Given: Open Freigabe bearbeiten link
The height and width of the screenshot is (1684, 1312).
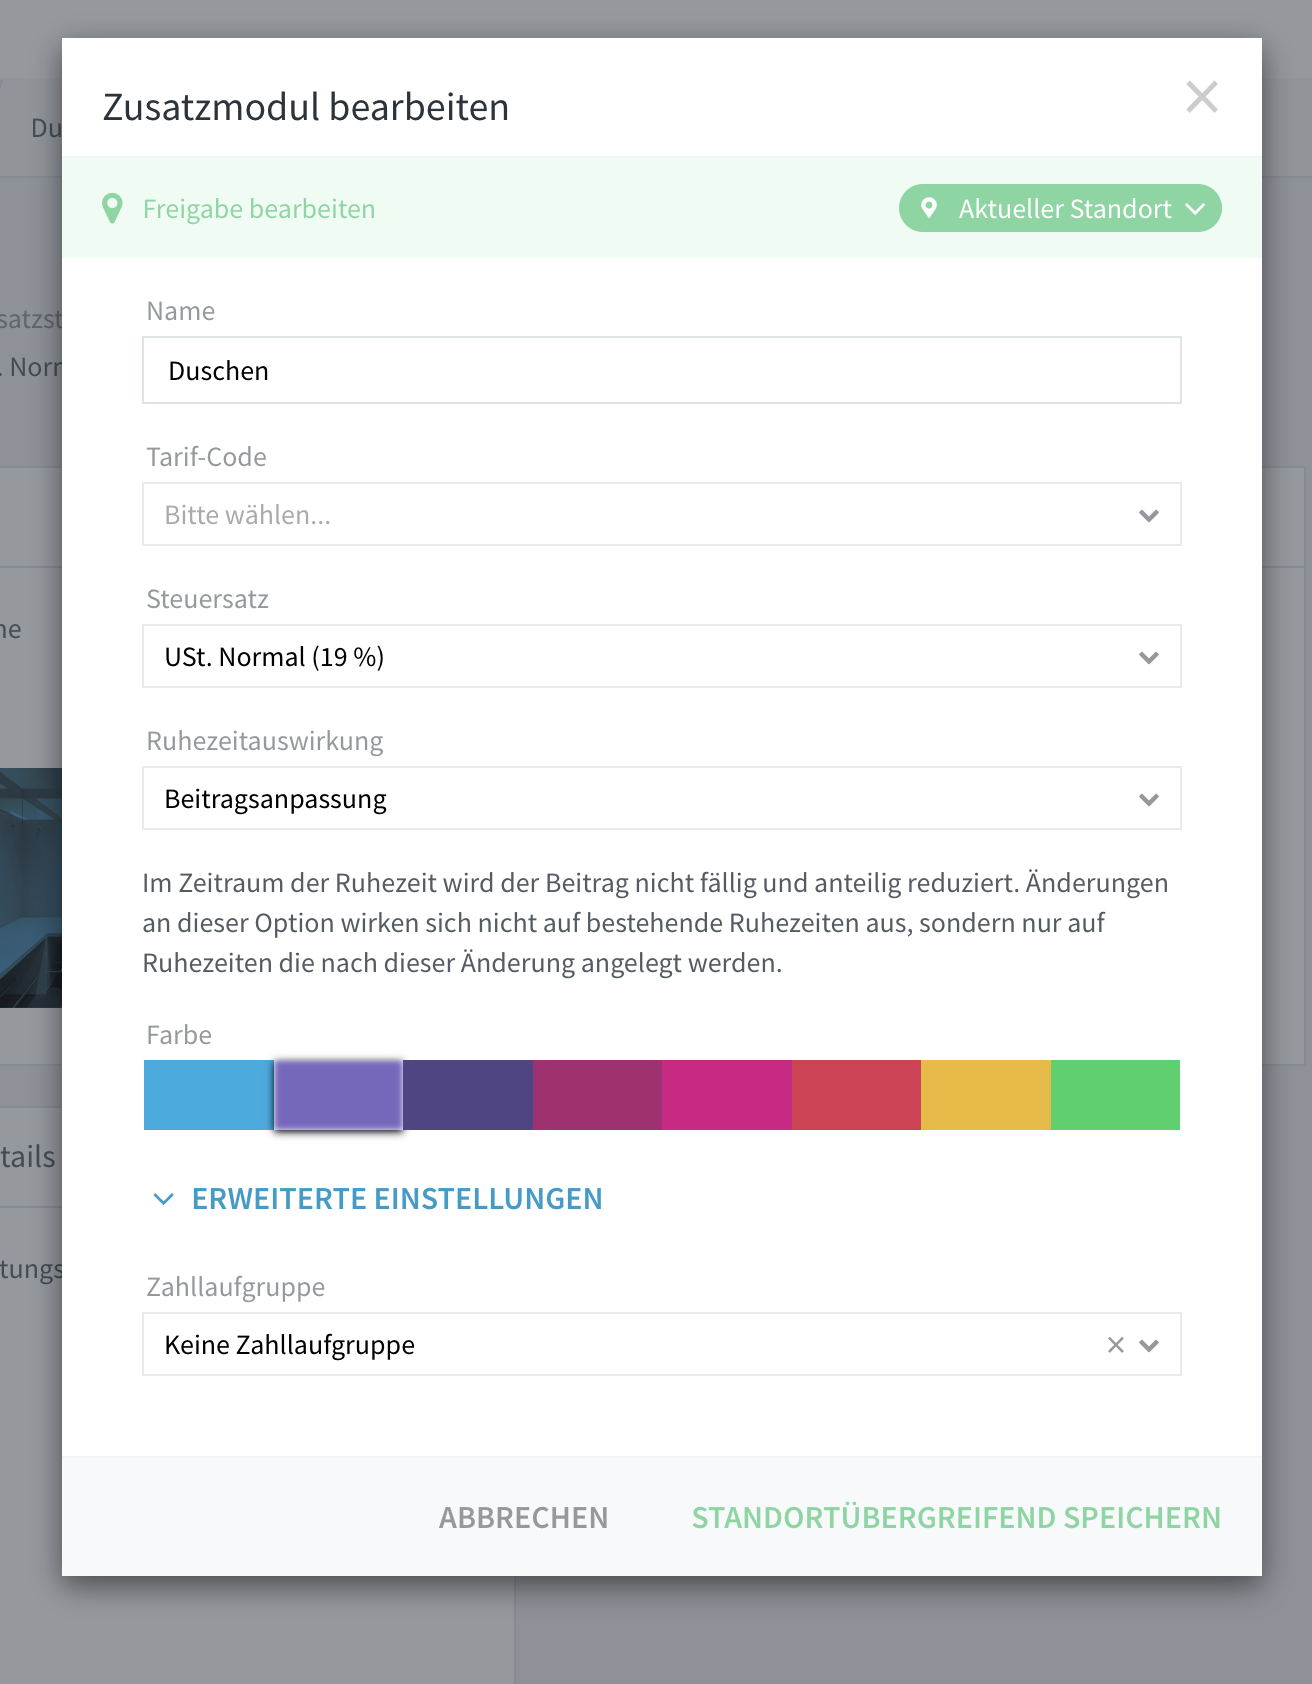Looking at the screenshot, I should click(259, 209).
